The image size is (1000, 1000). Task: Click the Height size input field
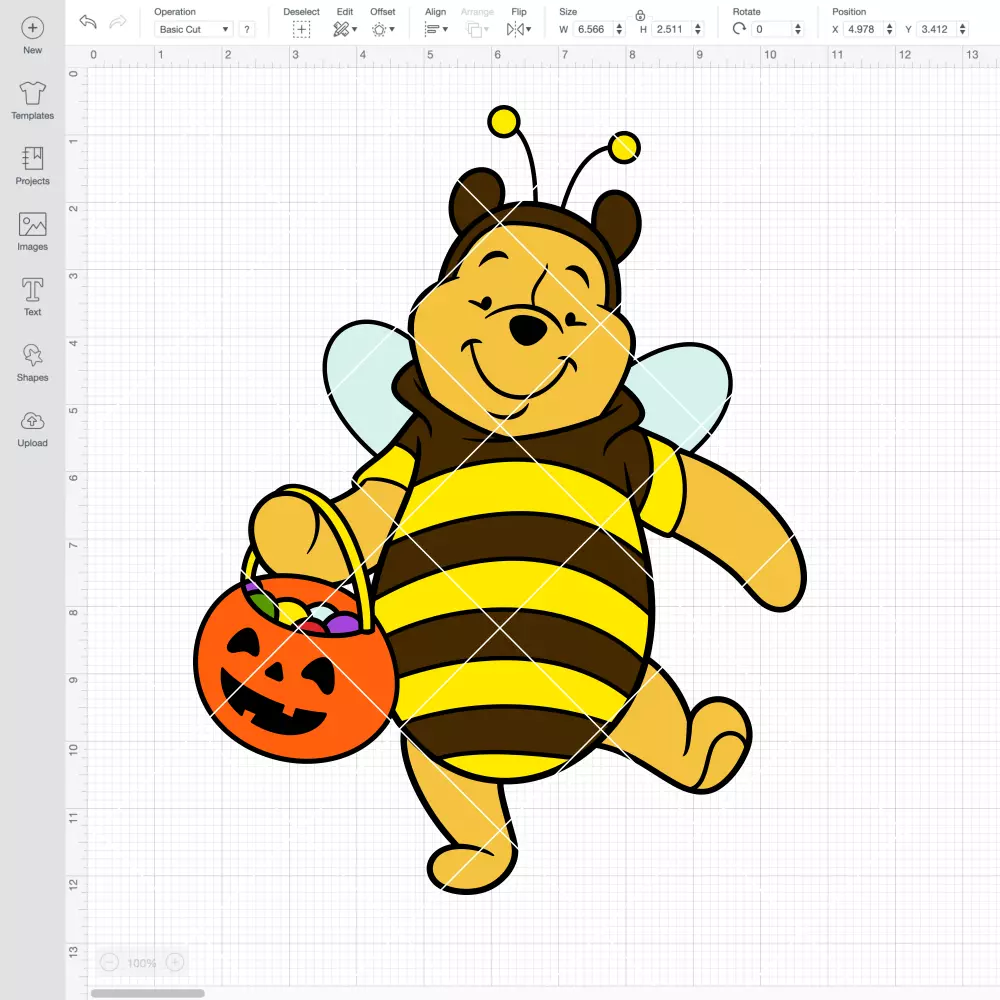pyautogui.click(x=672, y=29)
